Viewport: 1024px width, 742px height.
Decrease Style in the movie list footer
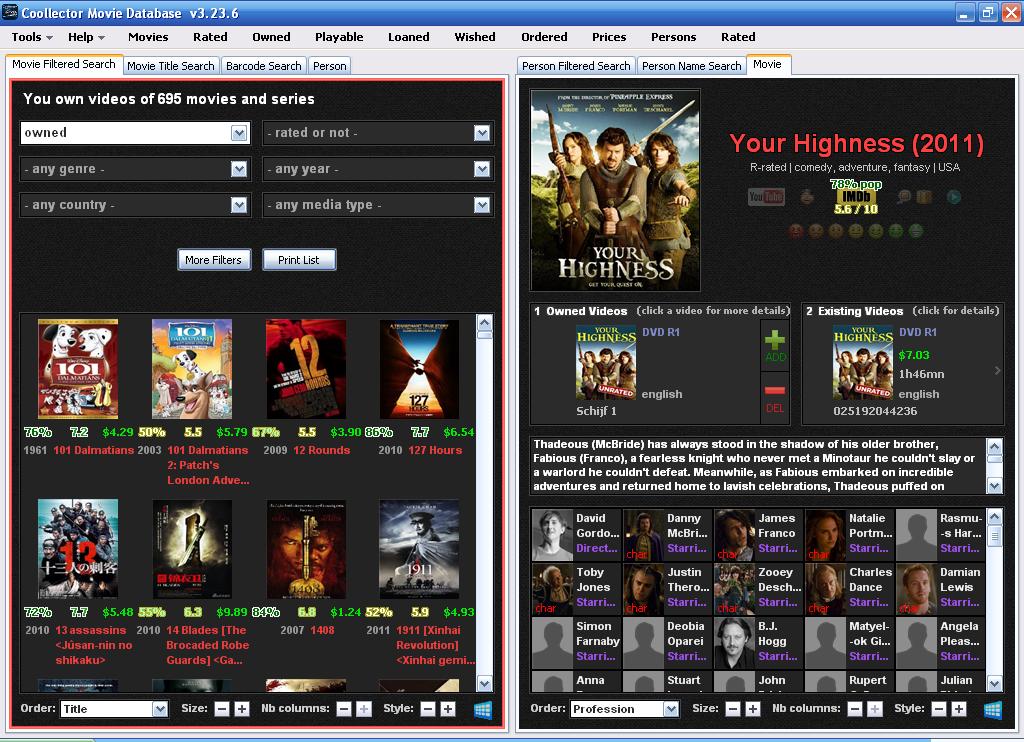click(428, 709)
